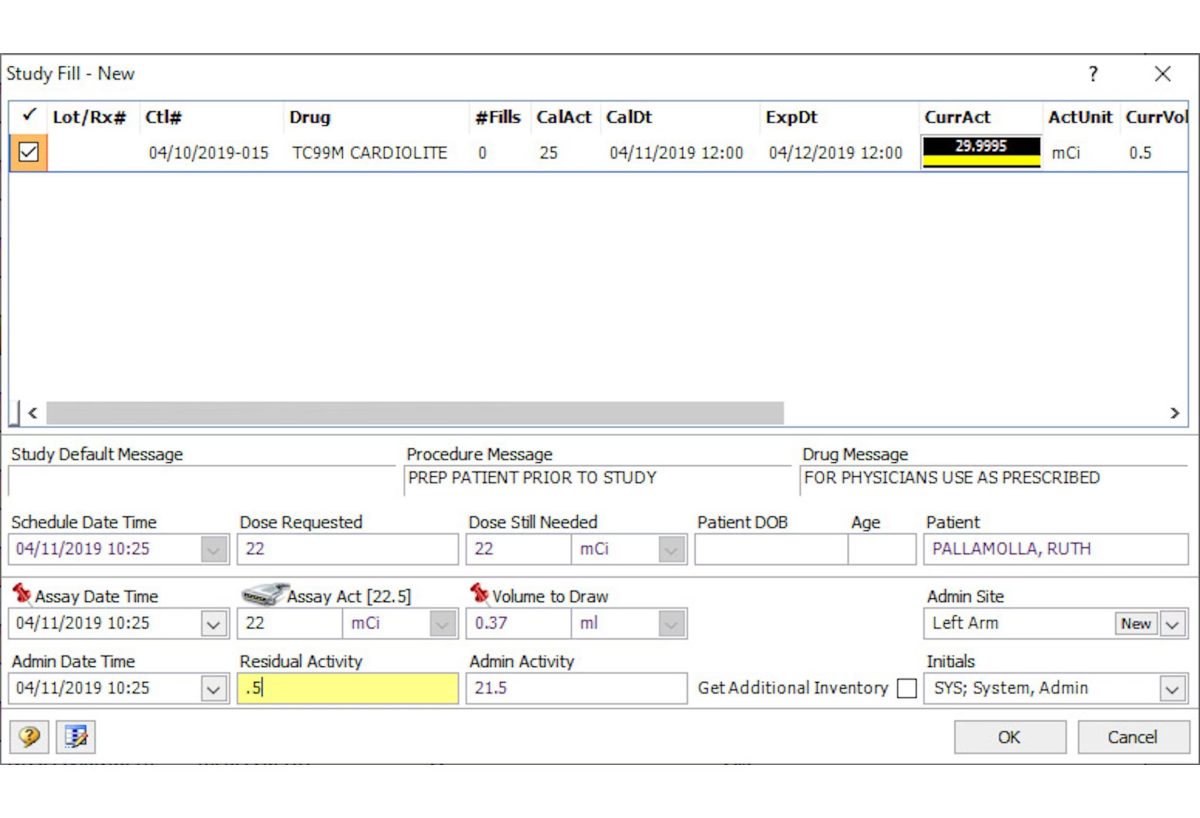Image resolution: width=1200 pixels, height=818 pixels.
Task: Click the title bar question mark help
Action: pos(1092,74)
